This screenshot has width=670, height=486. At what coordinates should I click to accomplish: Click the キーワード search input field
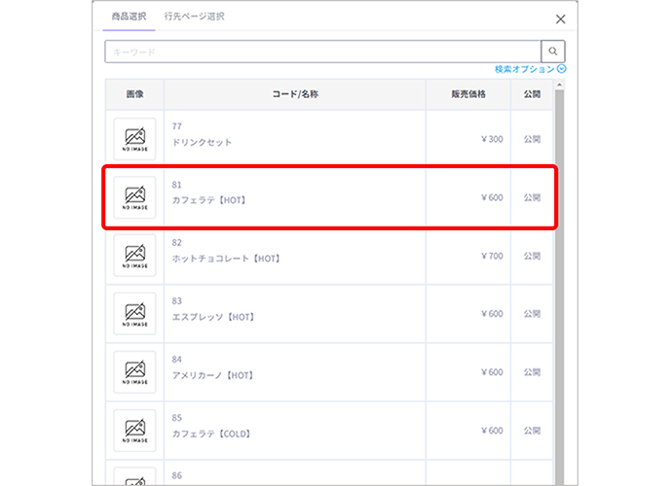tap(322, 52)
